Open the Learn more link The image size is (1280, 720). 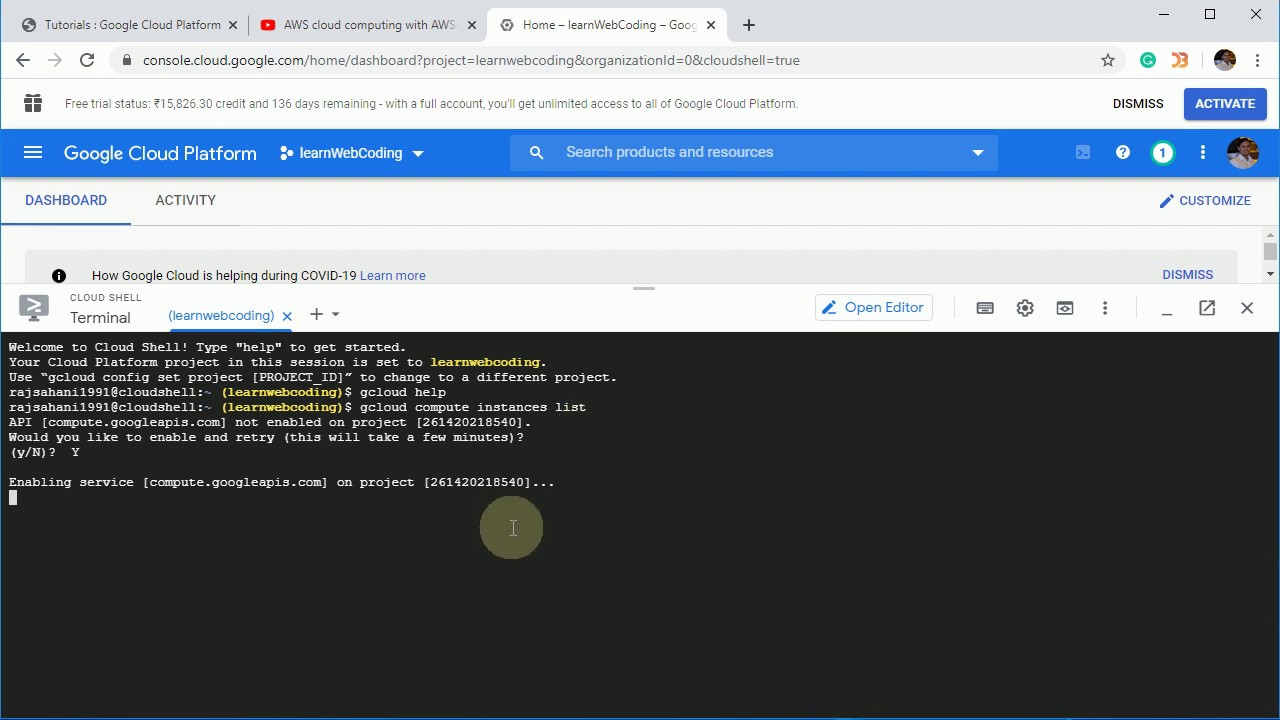393,276
